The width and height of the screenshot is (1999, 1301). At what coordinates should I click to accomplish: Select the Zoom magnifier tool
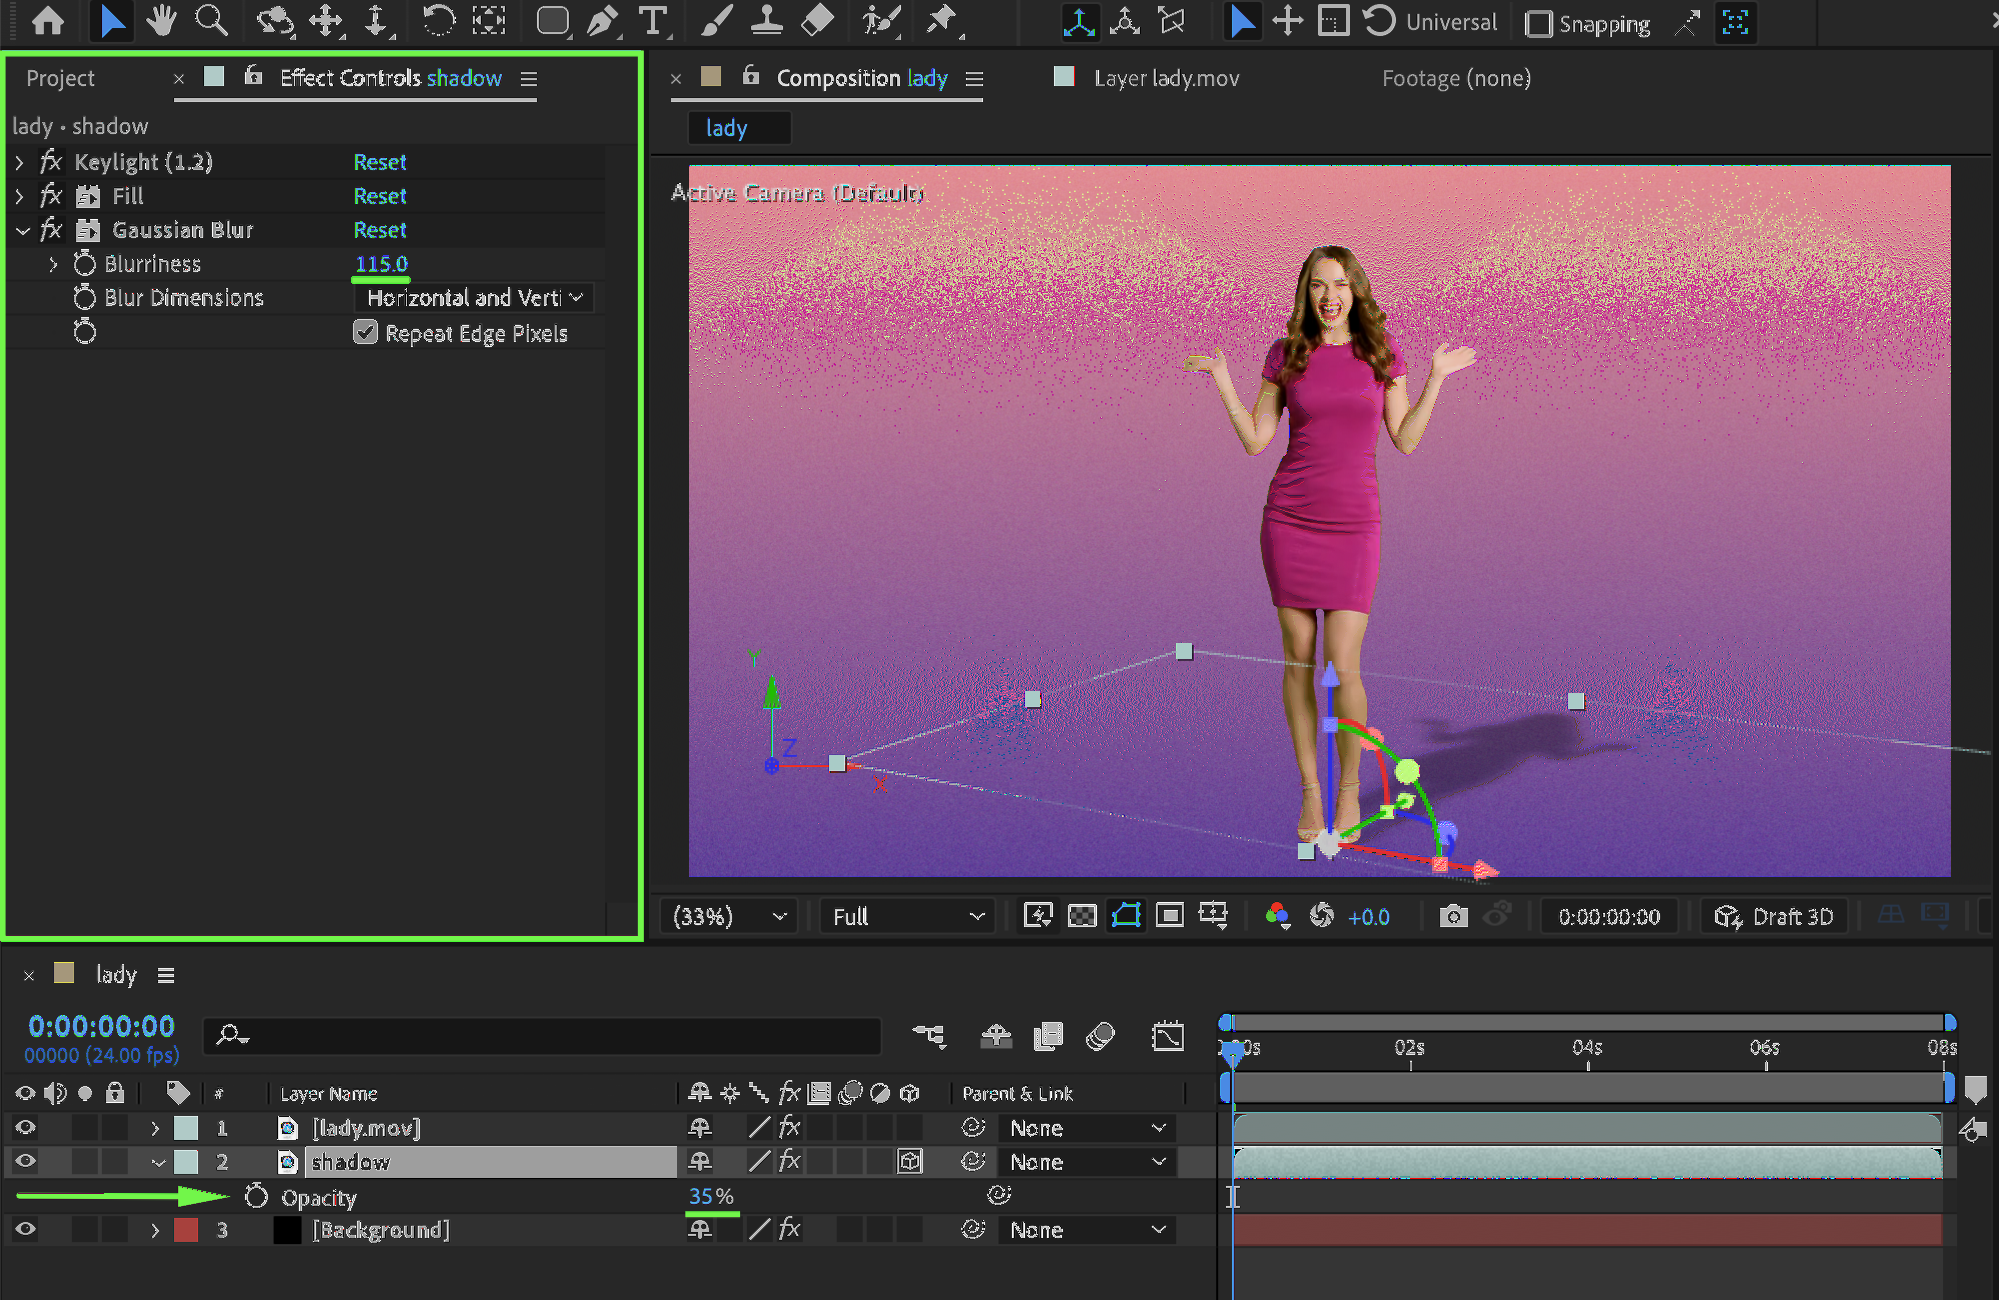click(210, 20)
